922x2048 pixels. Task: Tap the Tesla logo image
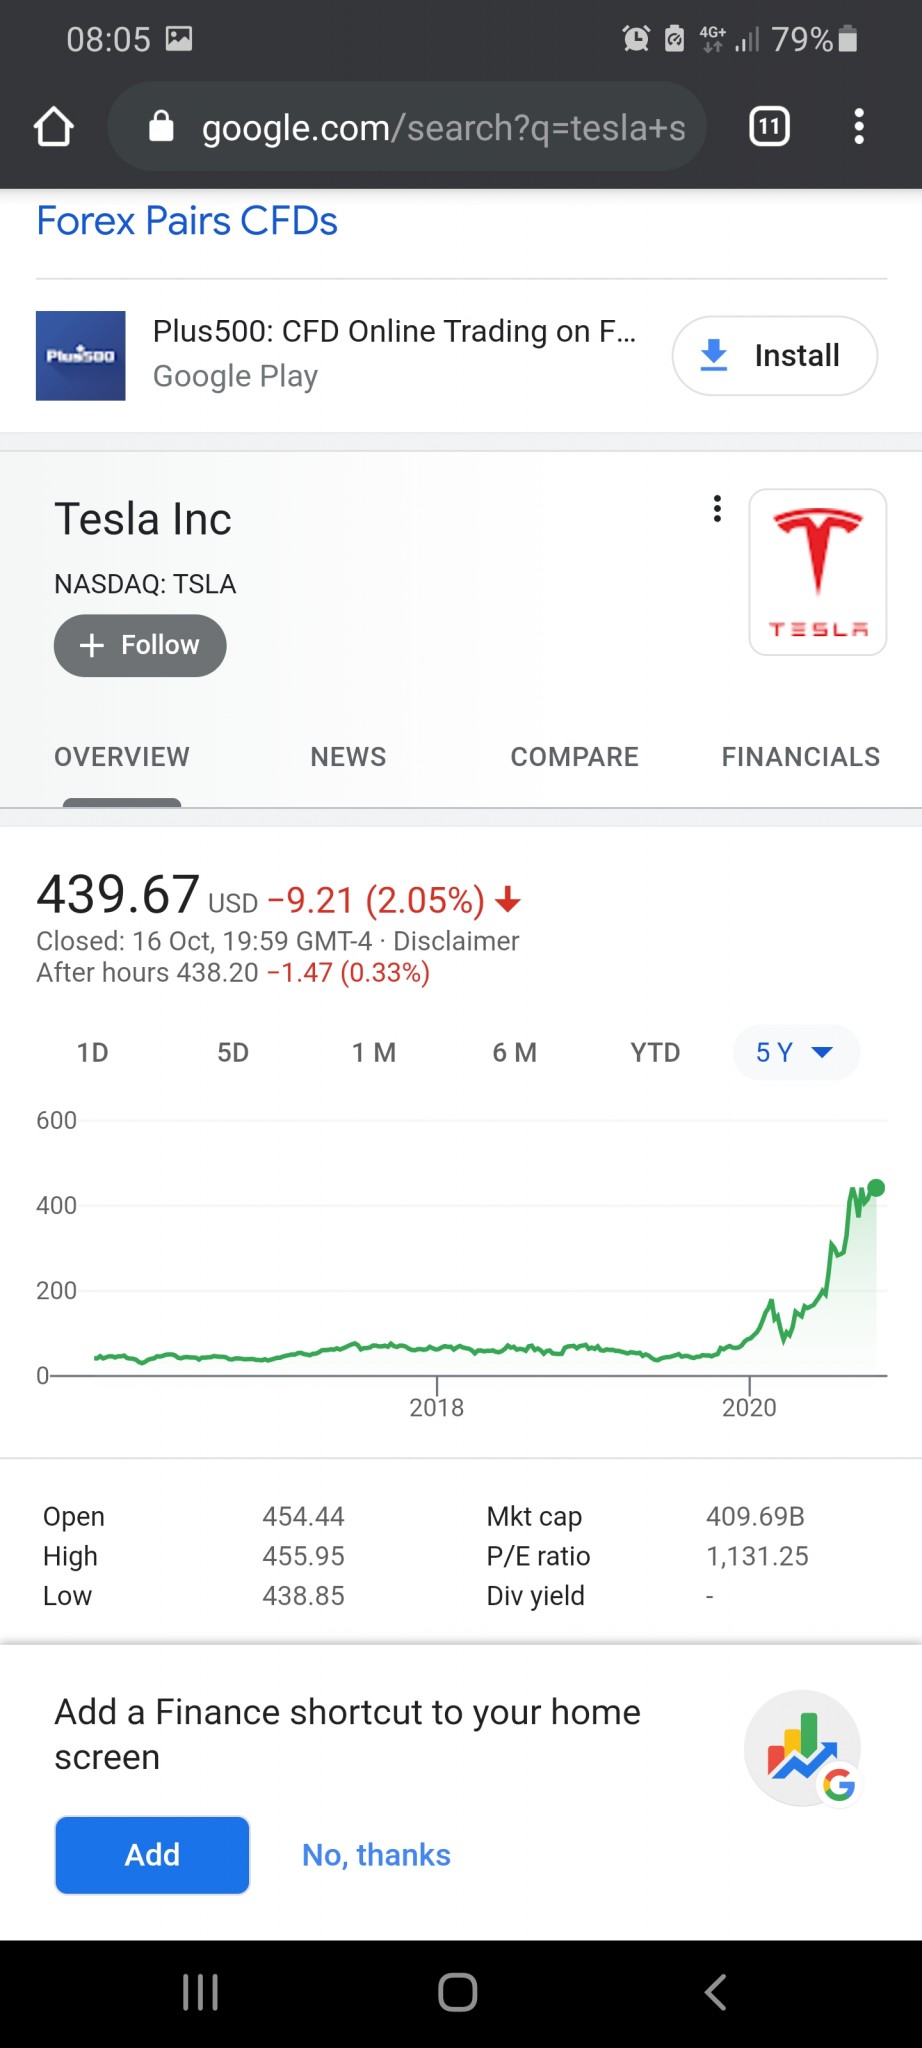(817, 572)
